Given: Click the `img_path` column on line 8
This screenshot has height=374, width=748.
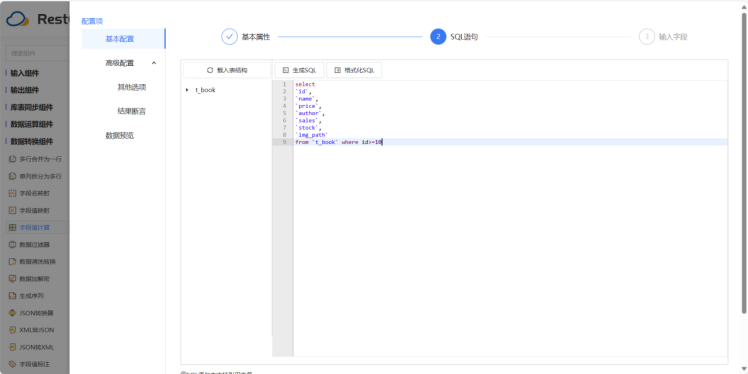Looking at the screenshot, I should (x=312, y=135).
